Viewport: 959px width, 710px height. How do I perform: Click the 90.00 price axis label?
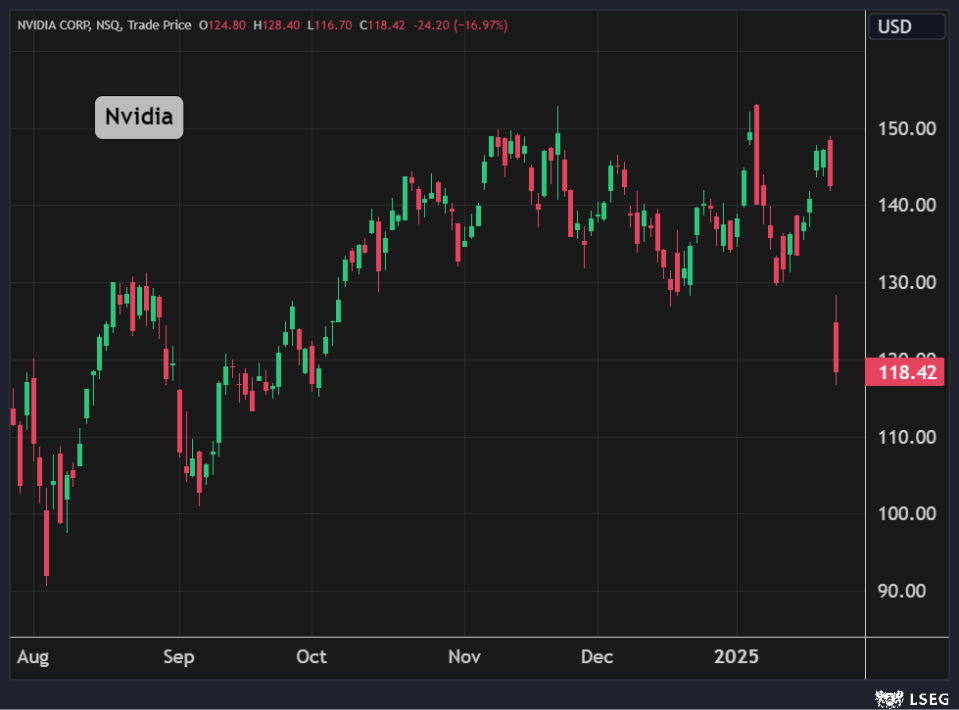[902, 591]
